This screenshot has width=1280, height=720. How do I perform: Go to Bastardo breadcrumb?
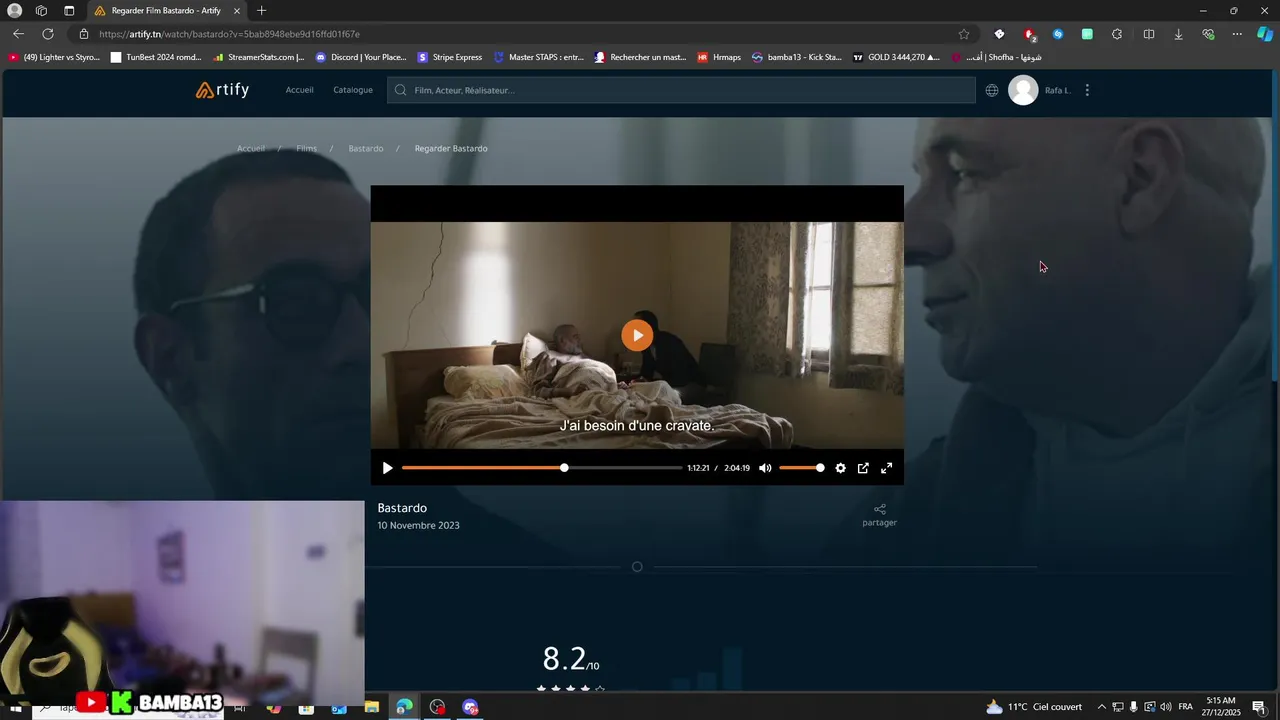(366, 148)
